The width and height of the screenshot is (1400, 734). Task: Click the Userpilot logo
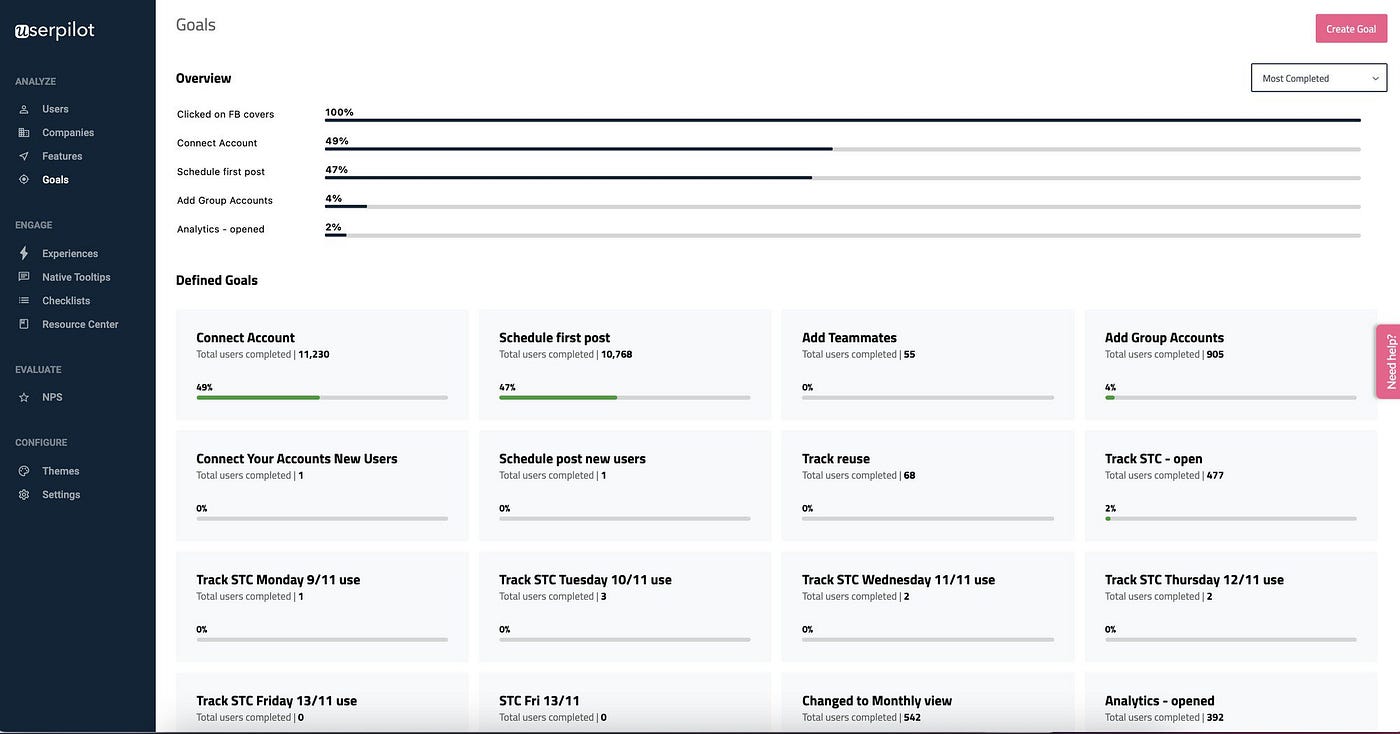click(x=55, y=30)
